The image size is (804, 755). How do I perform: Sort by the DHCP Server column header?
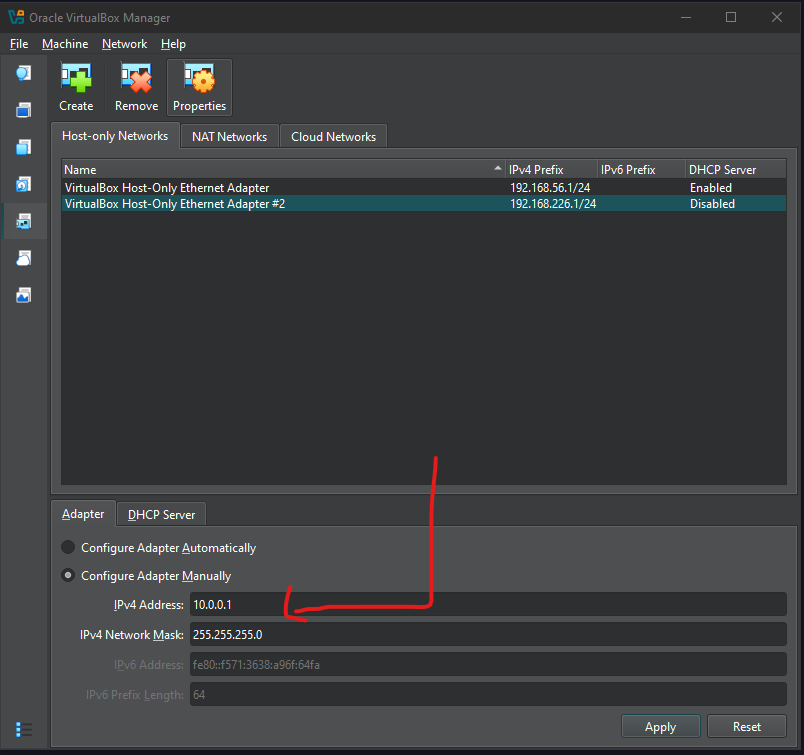[x=736, y=170]
